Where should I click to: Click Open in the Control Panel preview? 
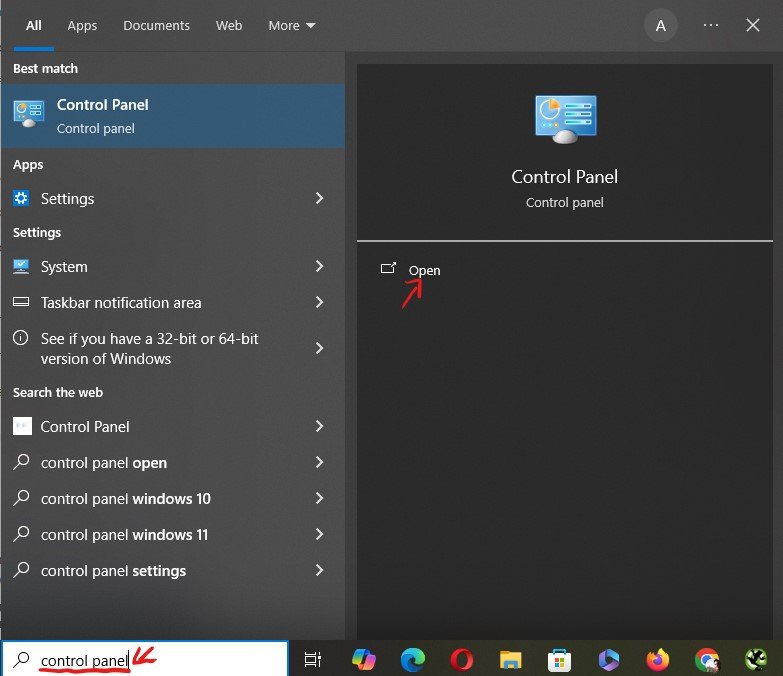[424, 270]
